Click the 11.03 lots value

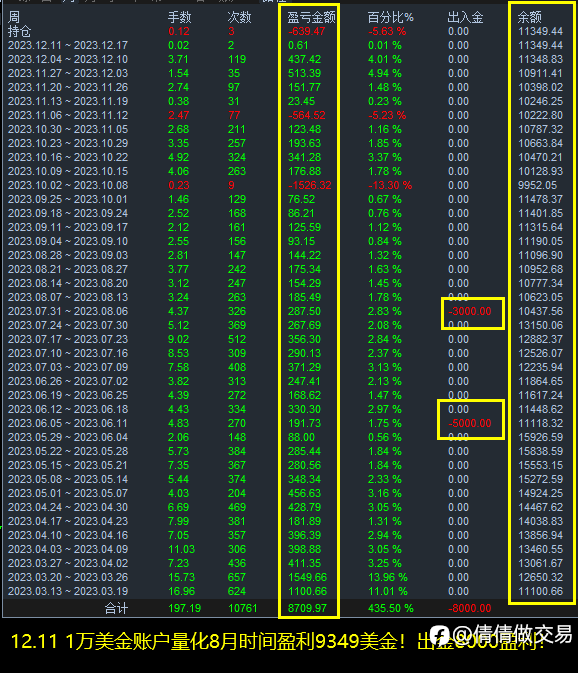(182, 549)
